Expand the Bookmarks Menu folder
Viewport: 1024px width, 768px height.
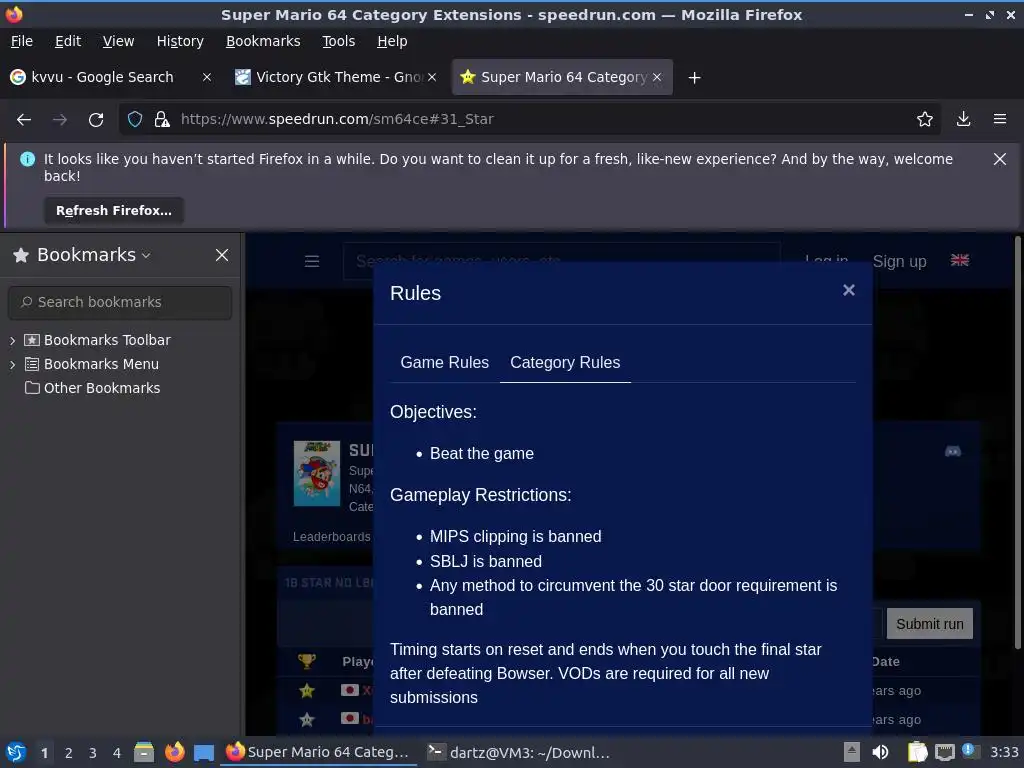12,364
